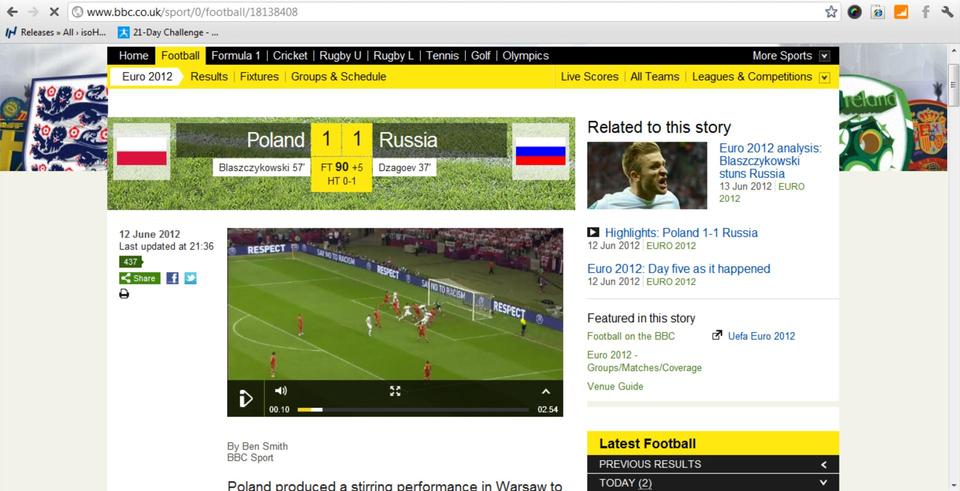
Task: Open 'Blaszczykowski stuns Russia' analysis link
Action: pos(770,161)
